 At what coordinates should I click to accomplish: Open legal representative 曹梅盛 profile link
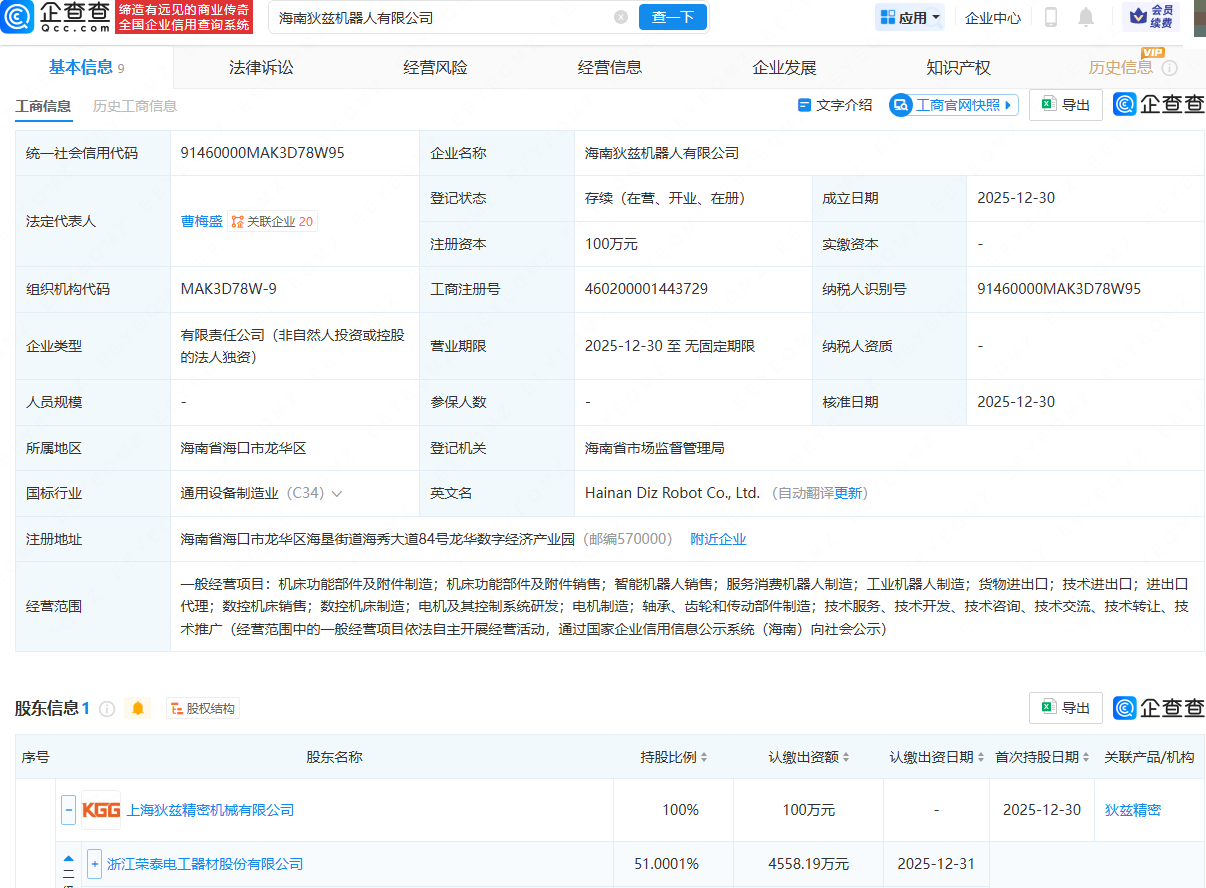click(x=201, y=221)
